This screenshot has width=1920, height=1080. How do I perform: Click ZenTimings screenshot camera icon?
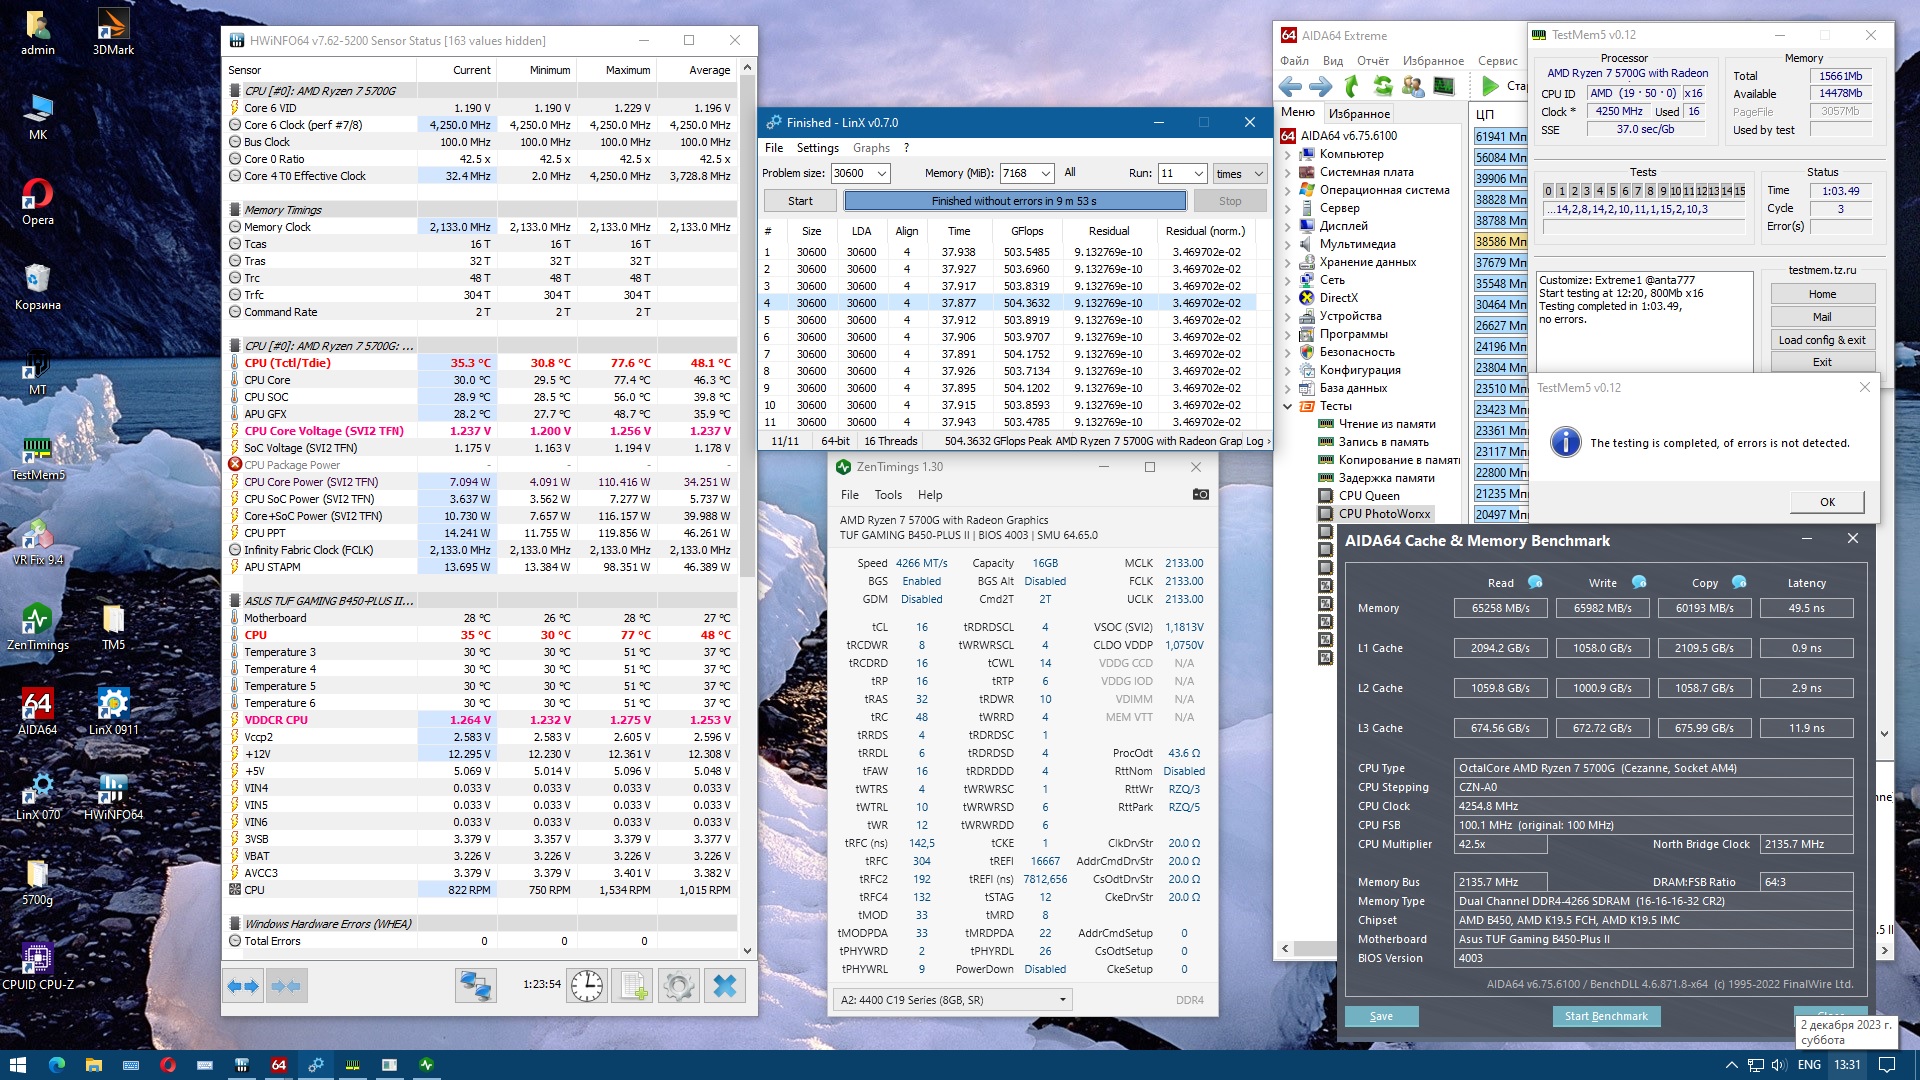tap(1200, 494)
